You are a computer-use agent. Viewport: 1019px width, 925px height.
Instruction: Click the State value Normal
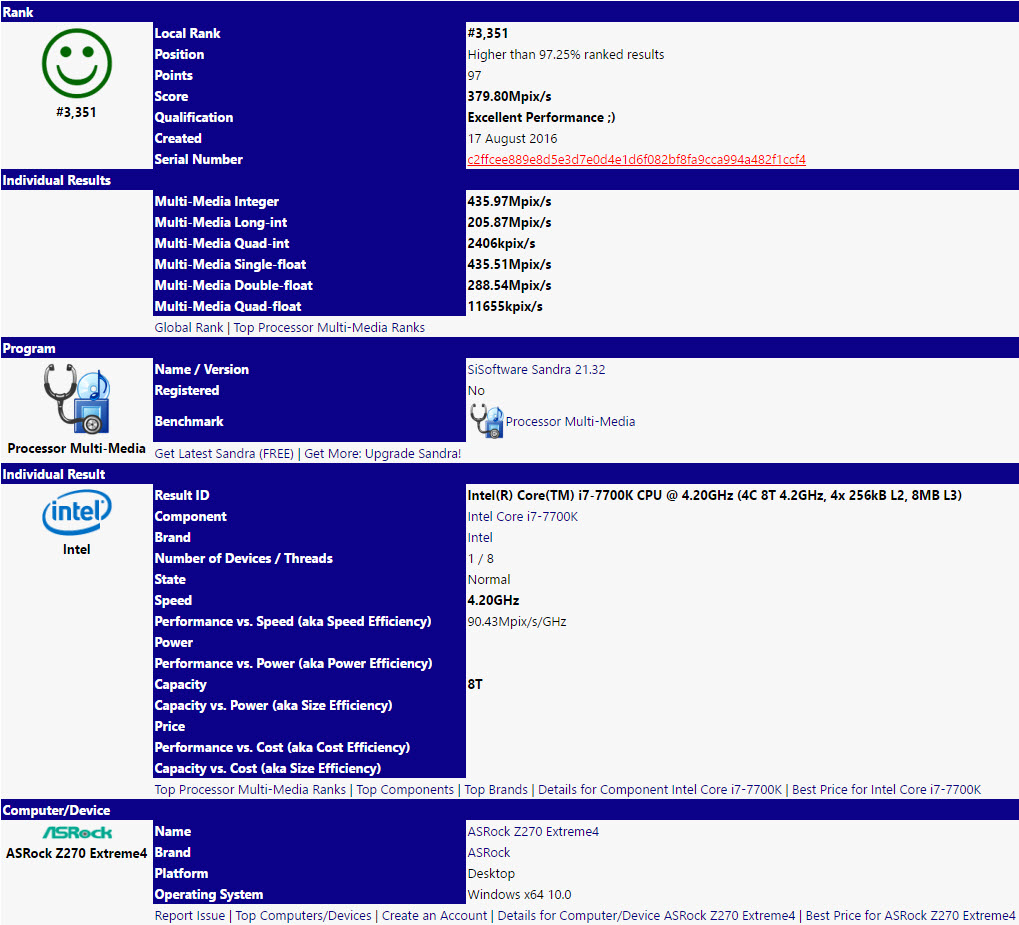pyautogui.click(x=489, y=579)
